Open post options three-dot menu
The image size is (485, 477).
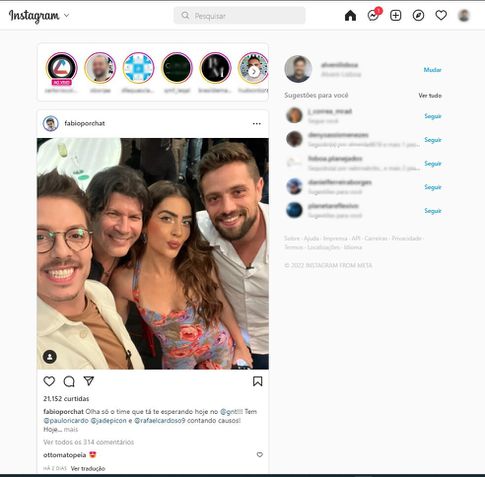[257, 124]
